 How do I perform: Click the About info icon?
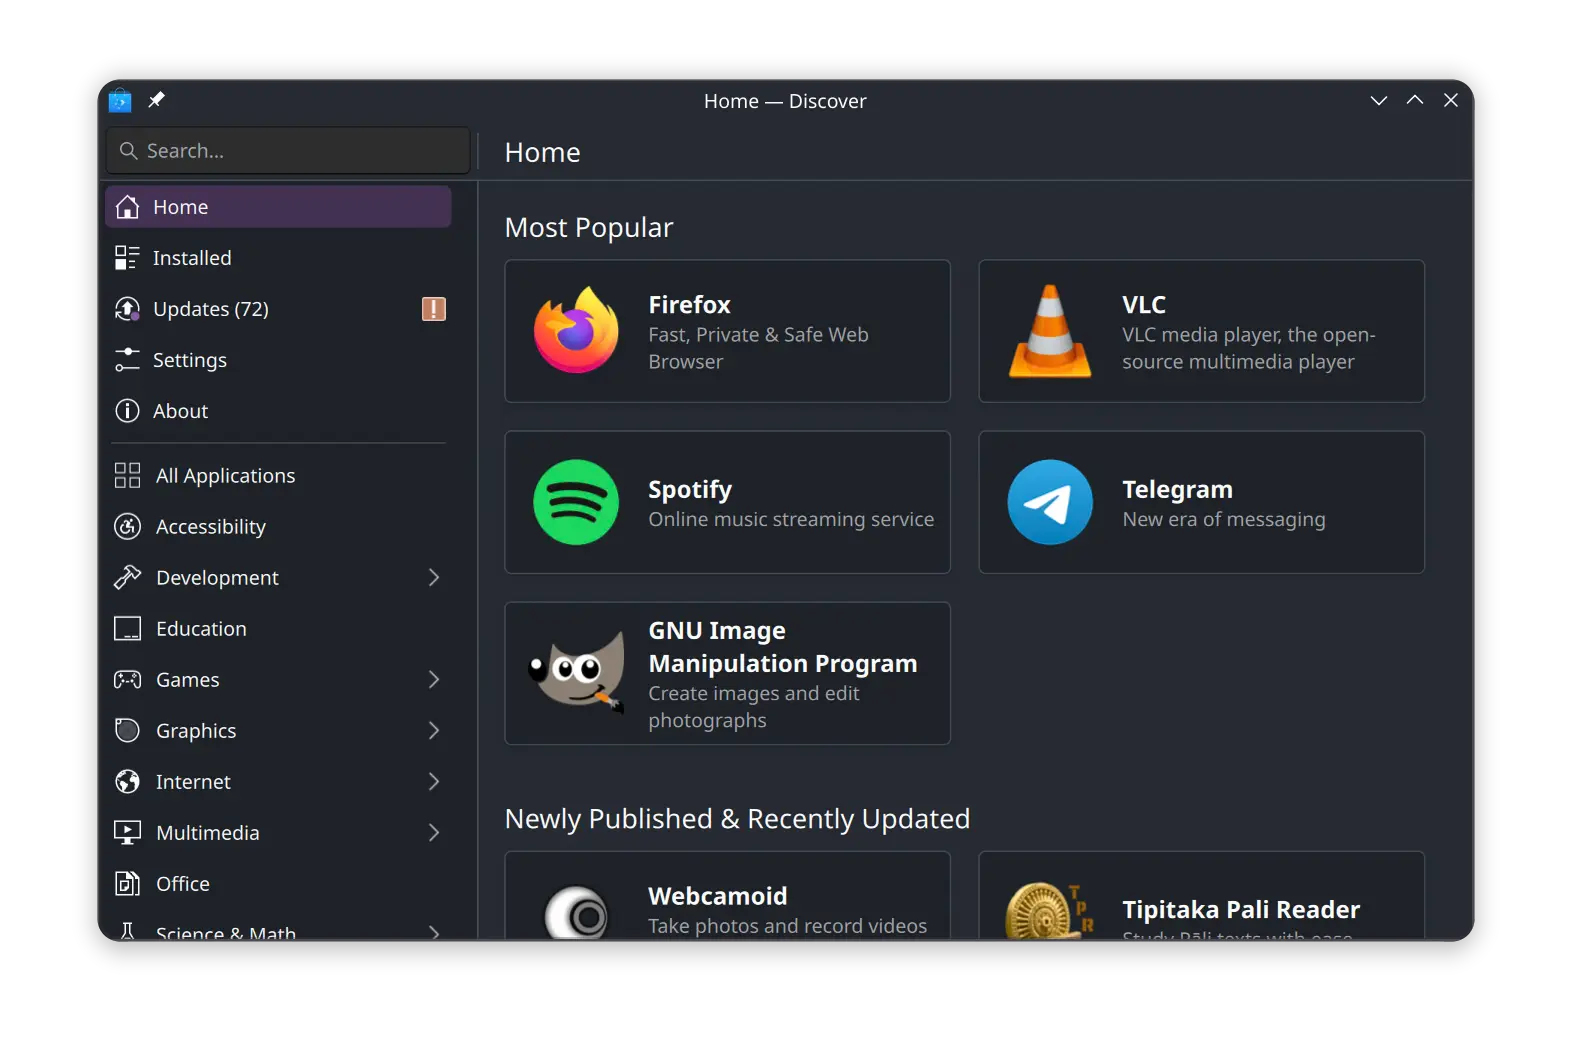(x=127, y=411)
